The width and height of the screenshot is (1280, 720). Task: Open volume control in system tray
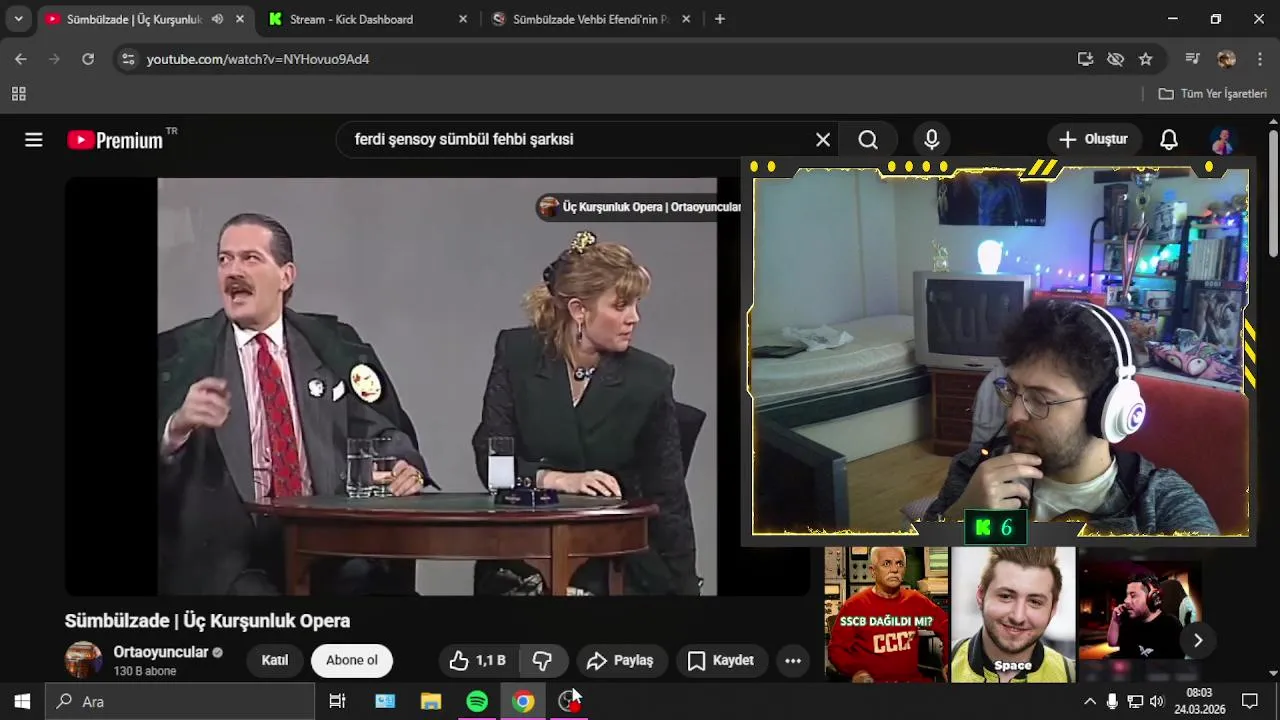click(1157, 701)
